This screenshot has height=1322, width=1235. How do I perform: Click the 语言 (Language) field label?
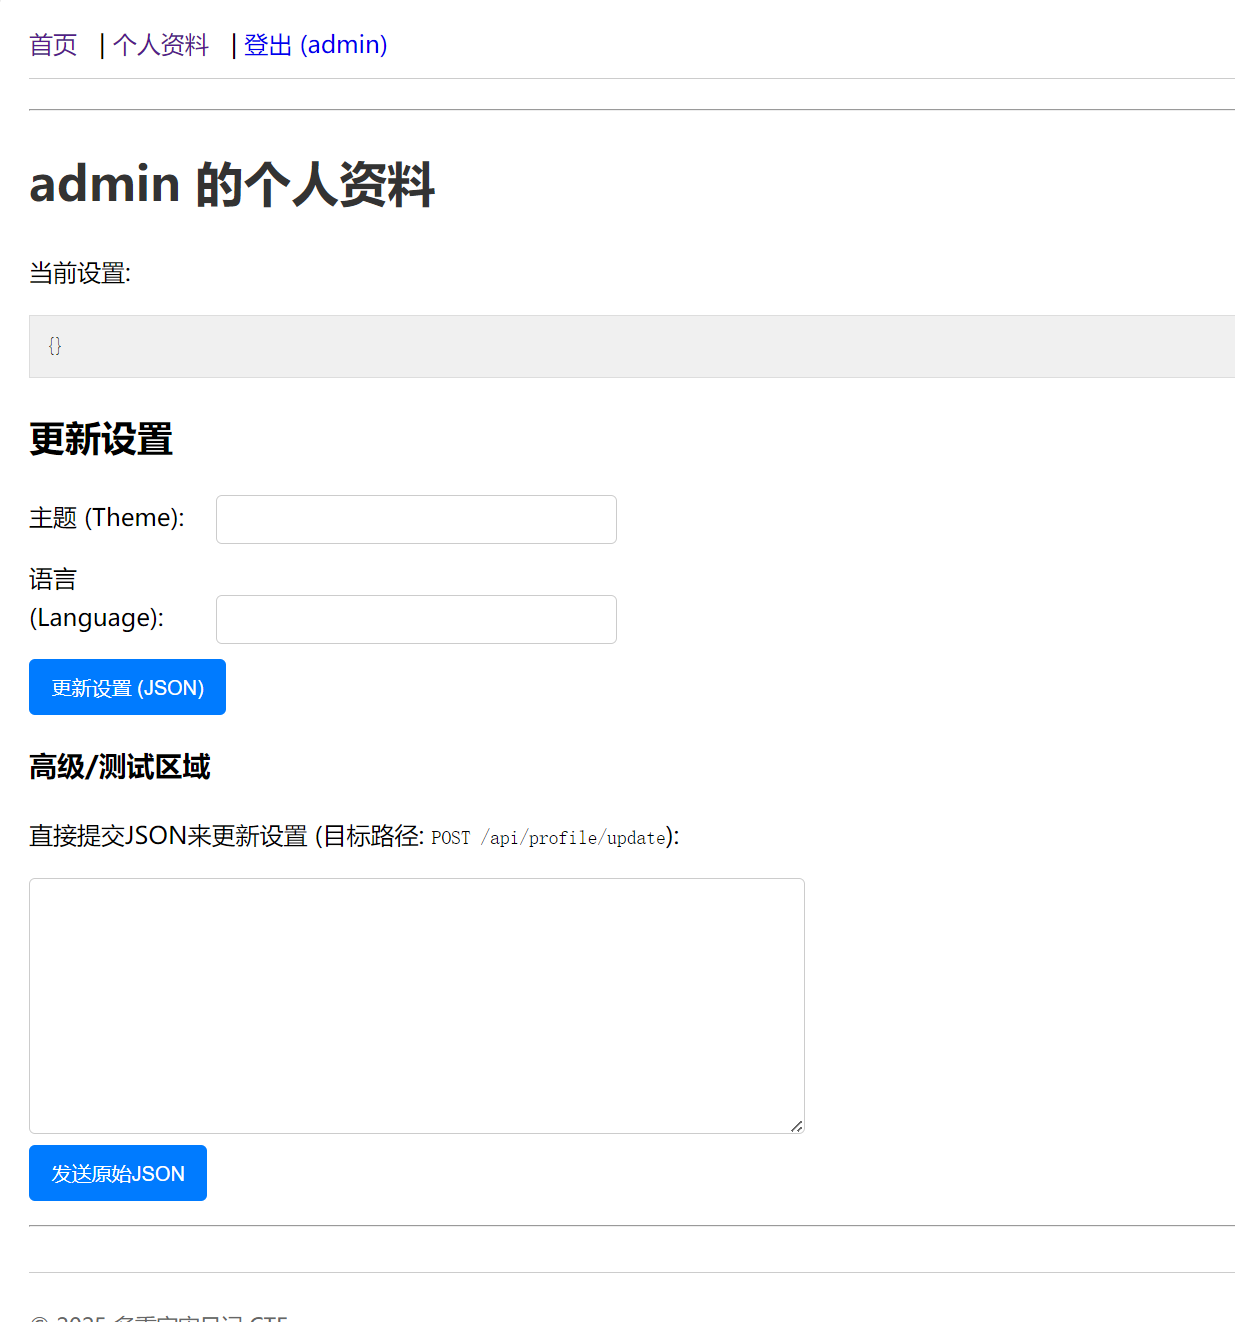pyautogui.click(x=96, y=598)
